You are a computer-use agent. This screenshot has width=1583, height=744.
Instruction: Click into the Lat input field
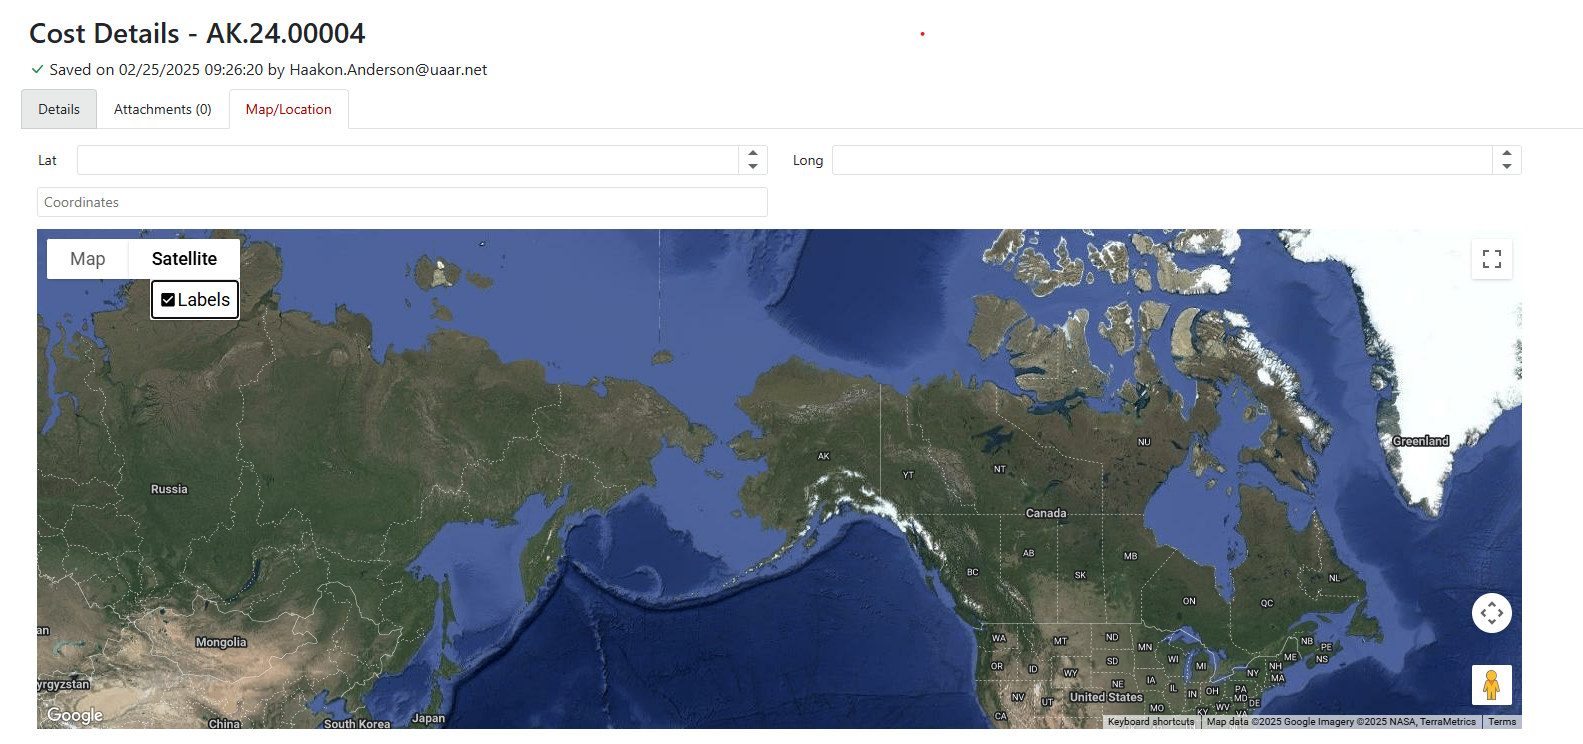point(407,160)
